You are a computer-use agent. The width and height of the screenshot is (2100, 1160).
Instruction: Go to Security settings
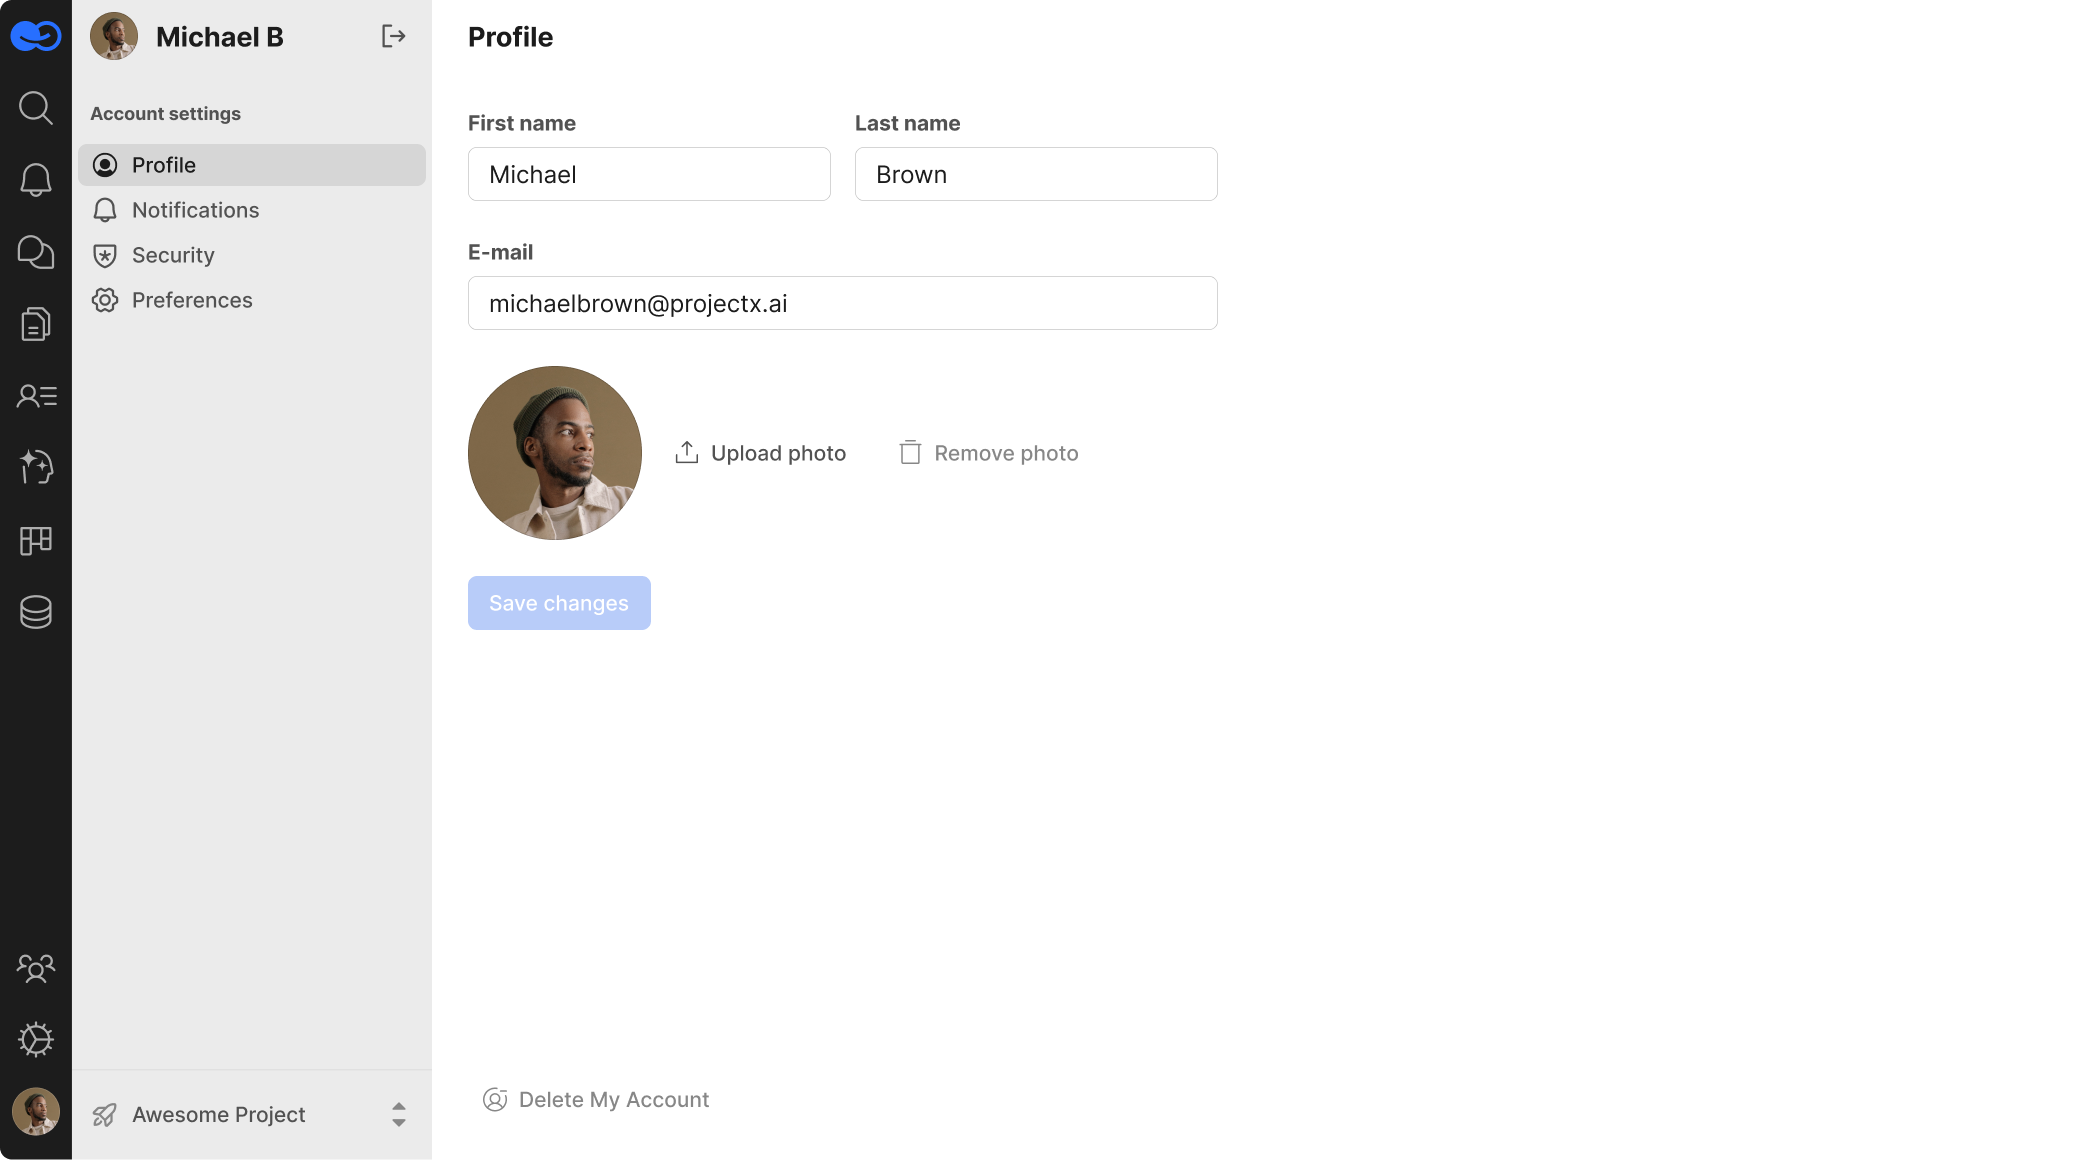[x=173, y=255]
